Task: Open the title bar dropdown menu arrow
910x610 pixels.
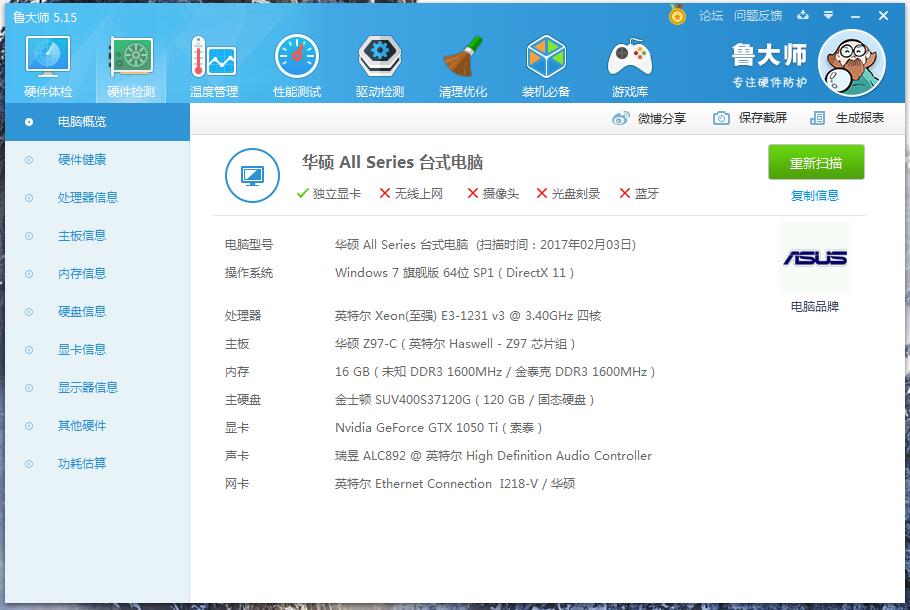Action: [x=829, y=16]
